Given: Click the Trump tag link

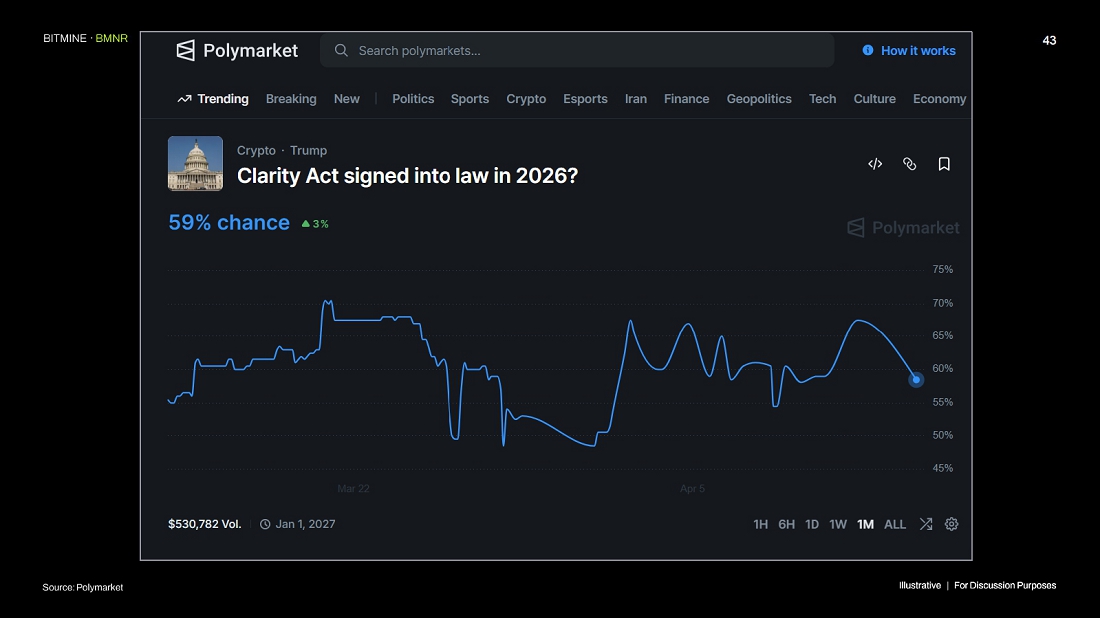Looking at the screenshot, I should (x=308, y=150).
